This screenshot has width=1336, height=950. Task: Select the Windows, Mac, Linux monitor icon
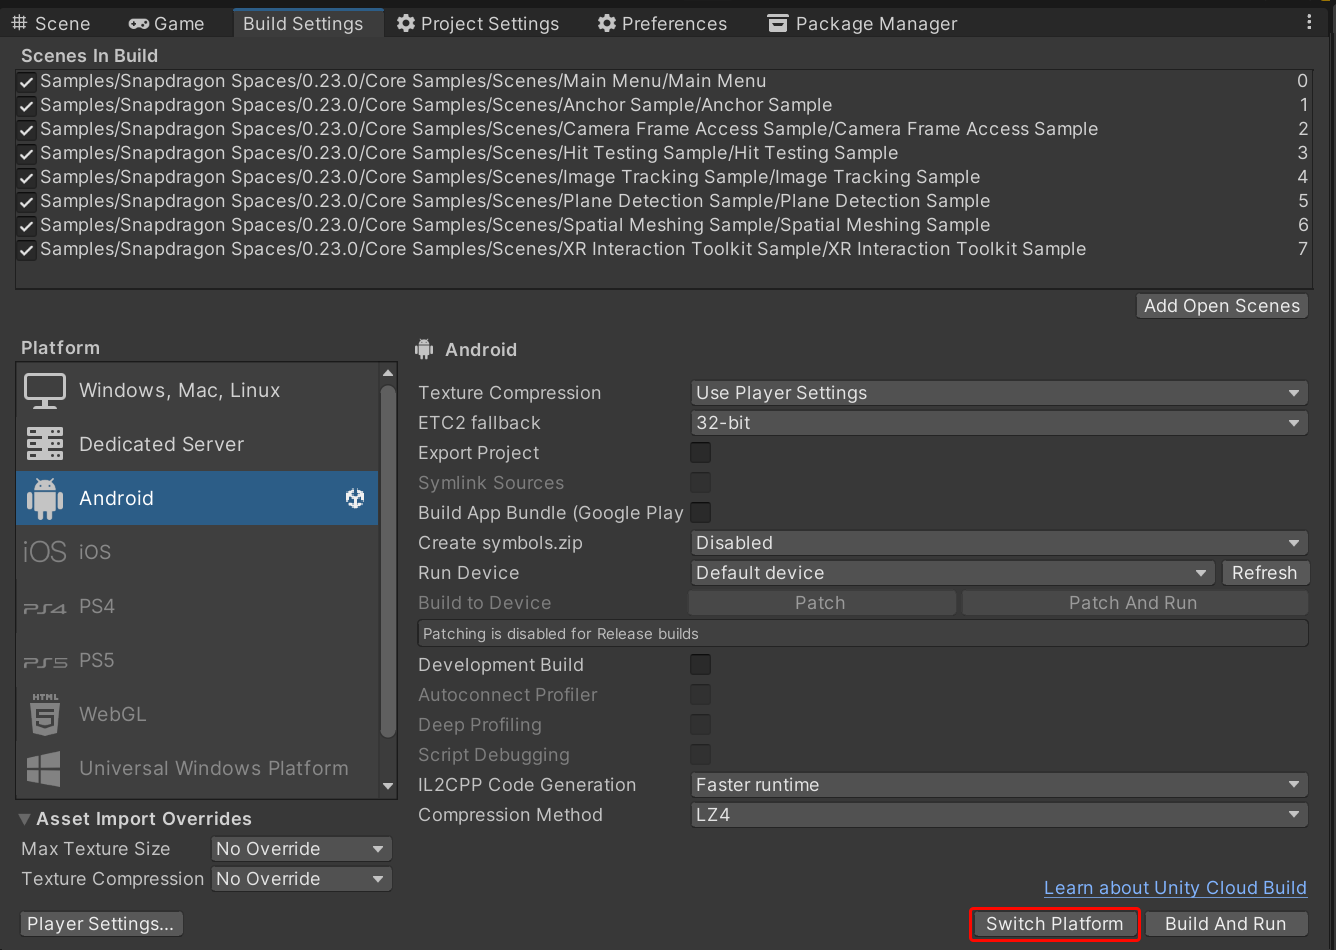pos(45,391)
